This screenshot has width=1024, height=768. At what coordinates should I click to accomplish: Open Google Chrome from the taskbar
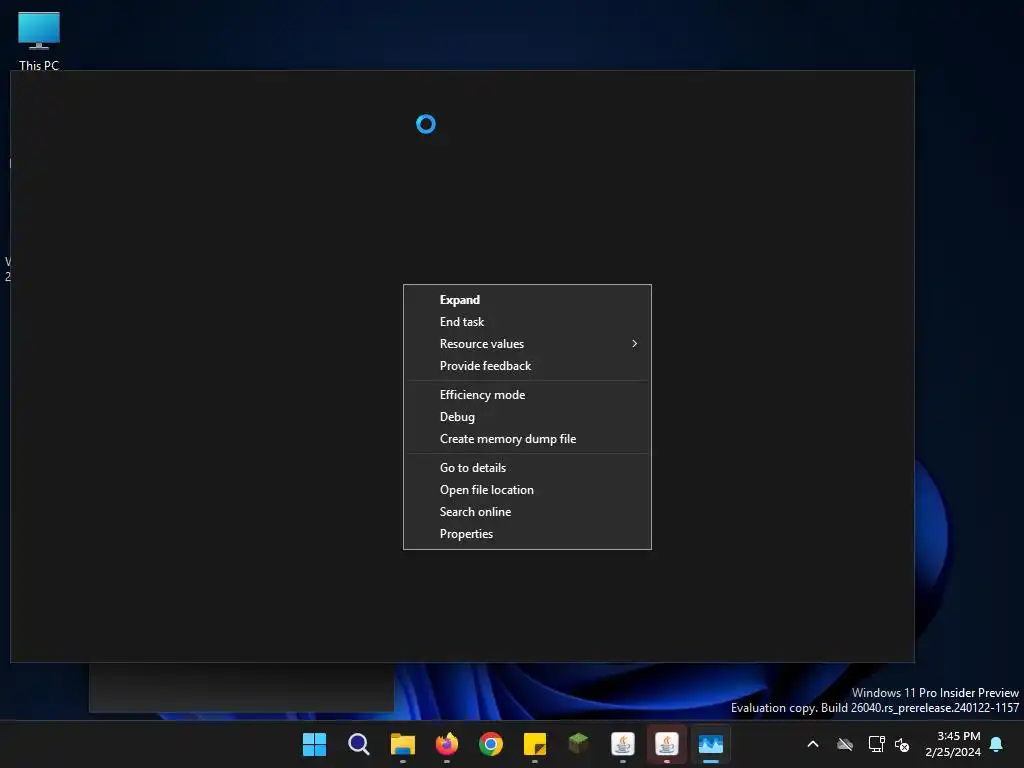point(490,744)
